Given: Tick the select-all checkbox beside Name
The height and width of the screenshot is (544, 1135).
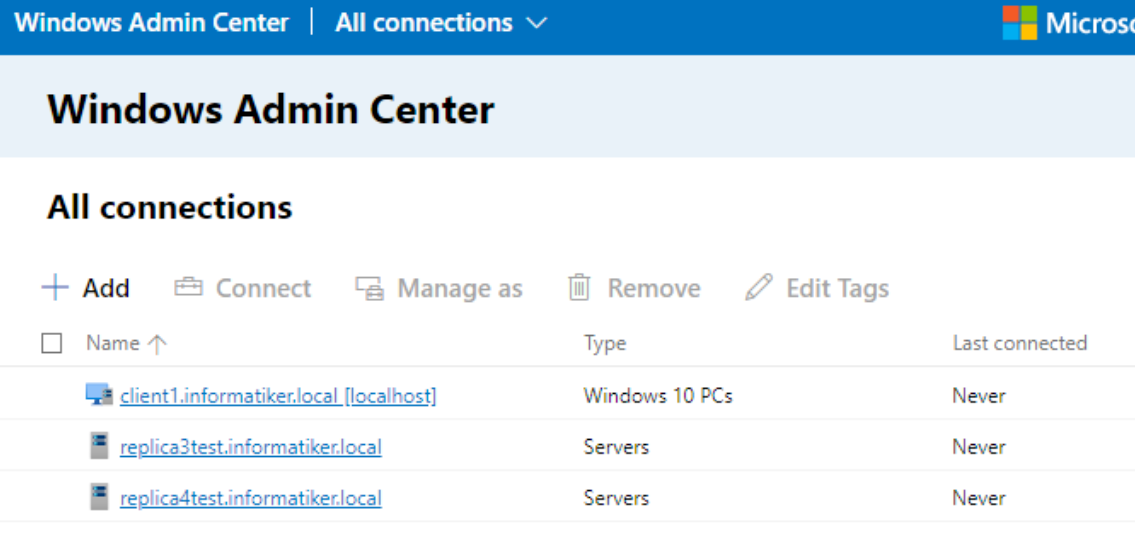Looking at the screenshot, I should (51, 343).
